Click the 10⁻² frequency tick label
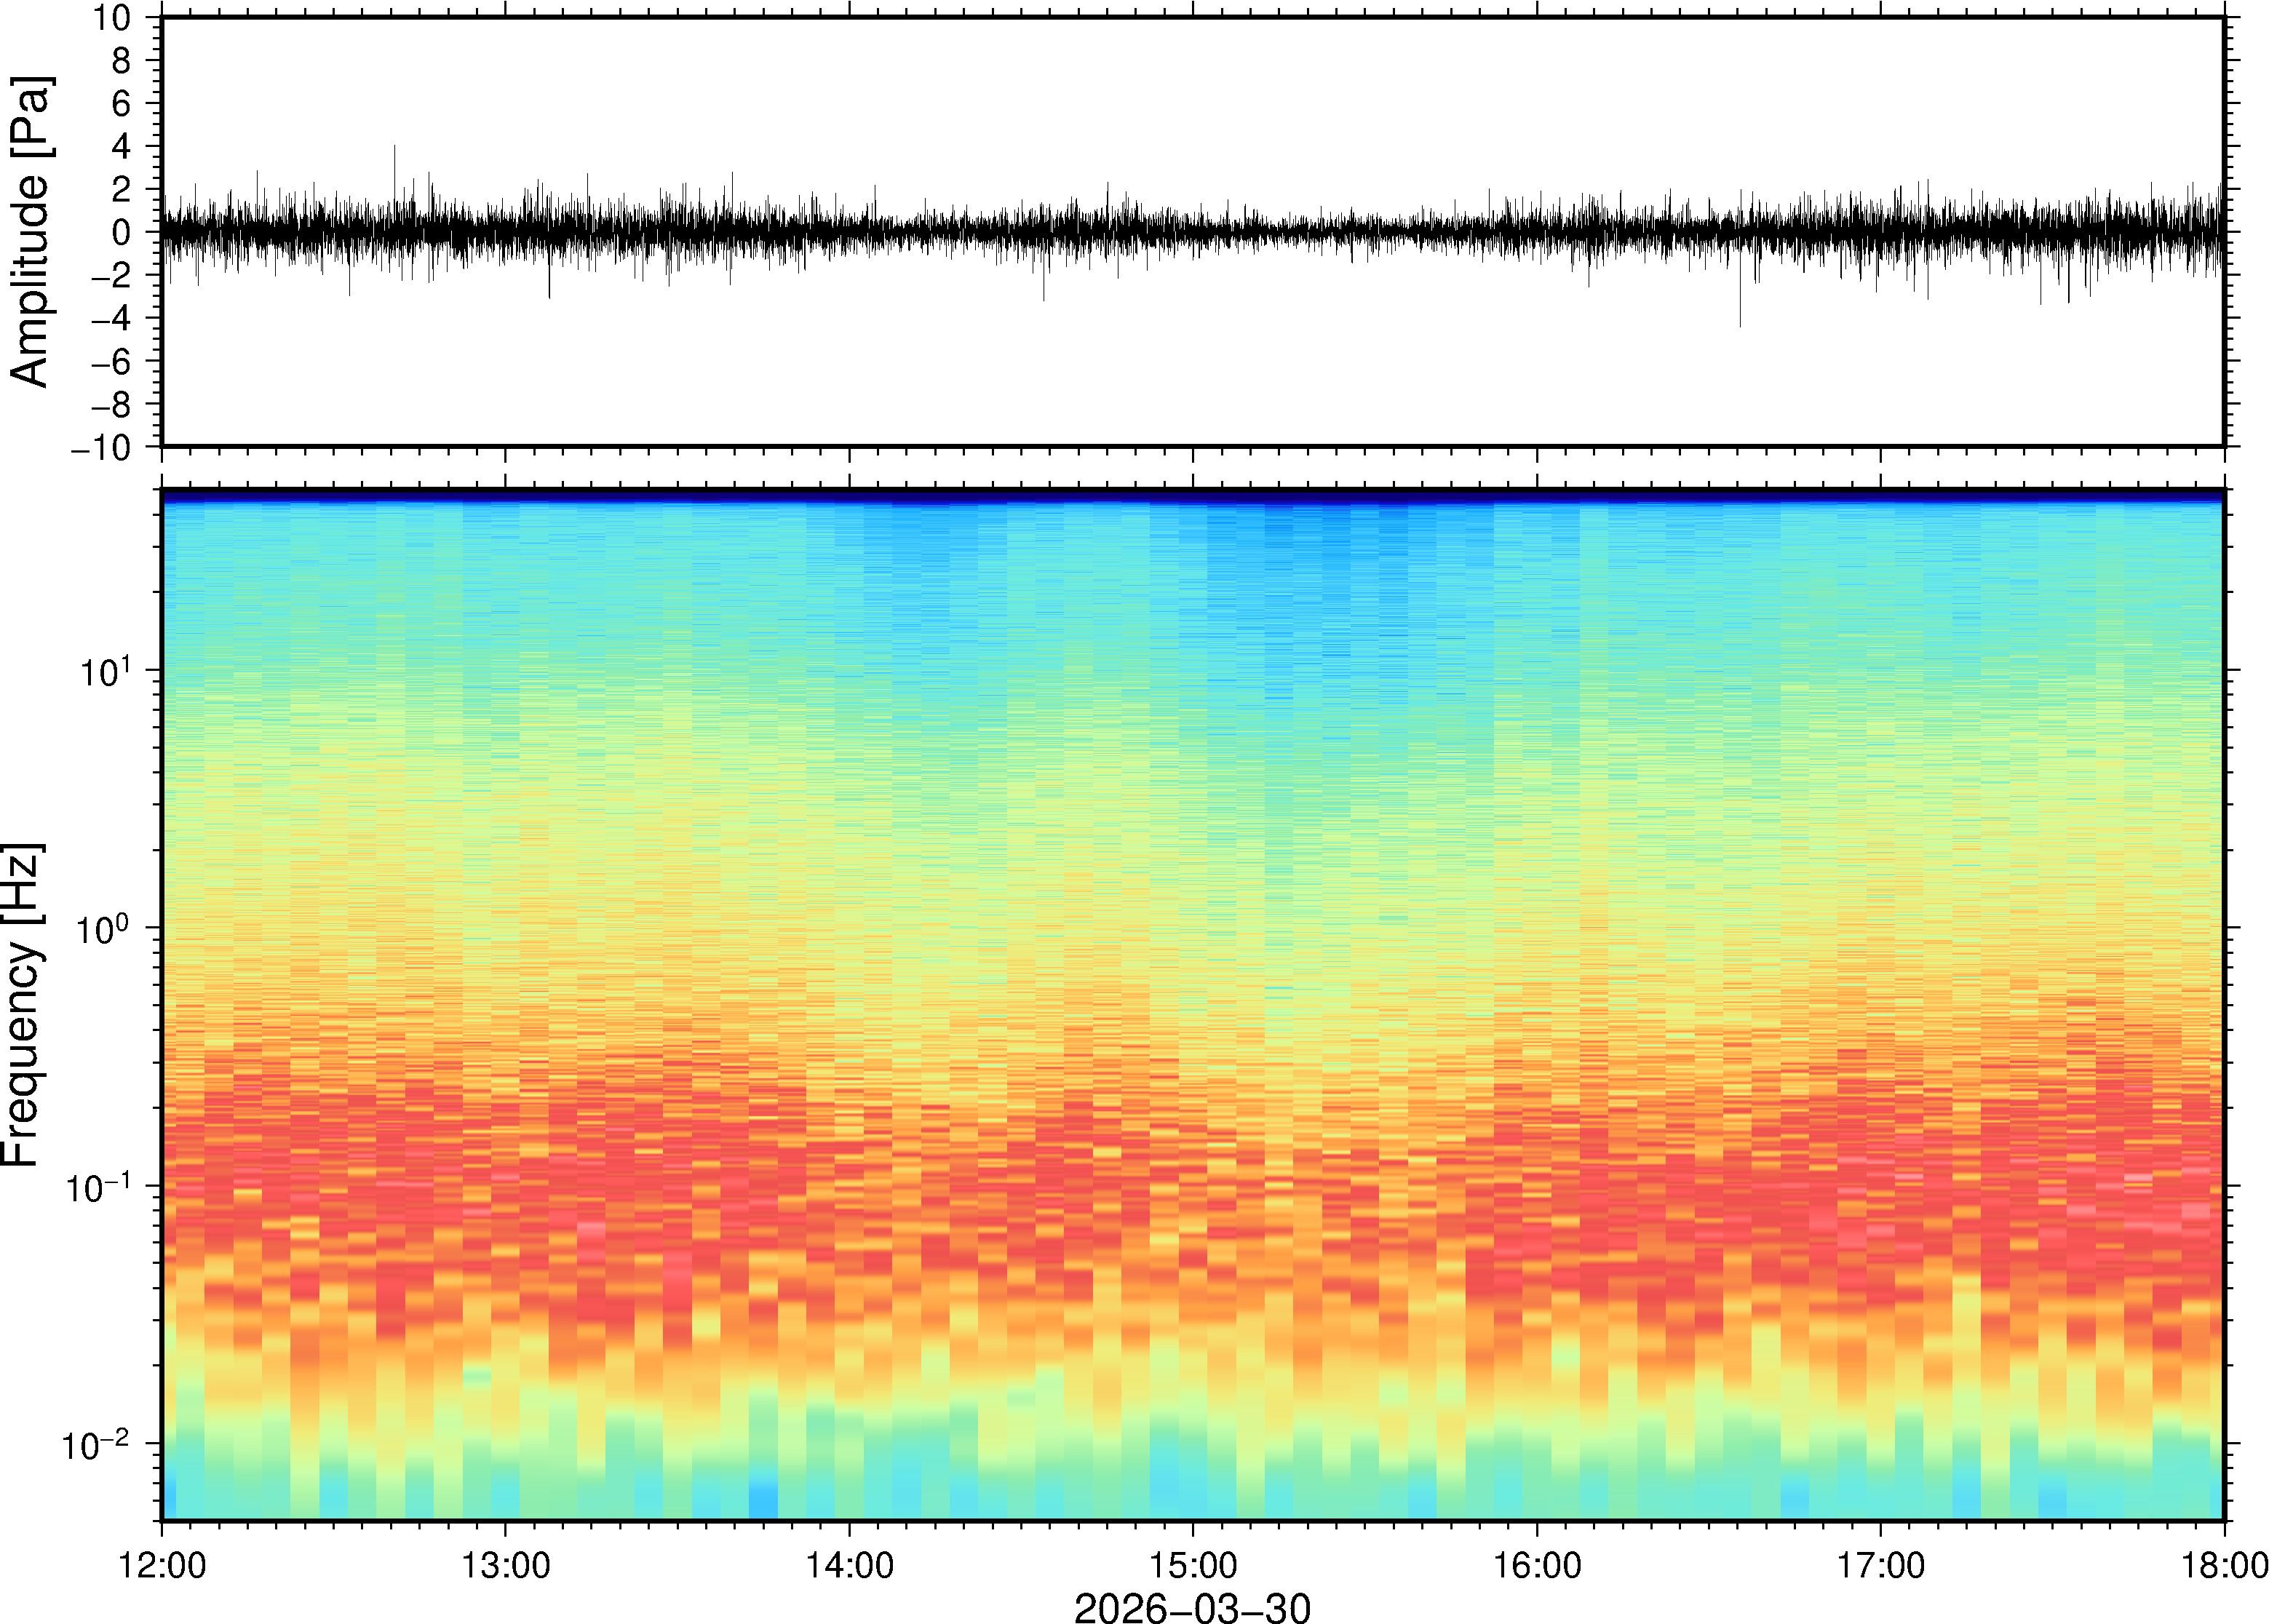This screenshot has width=2269, height=1624. click(x=95, y=1445)
